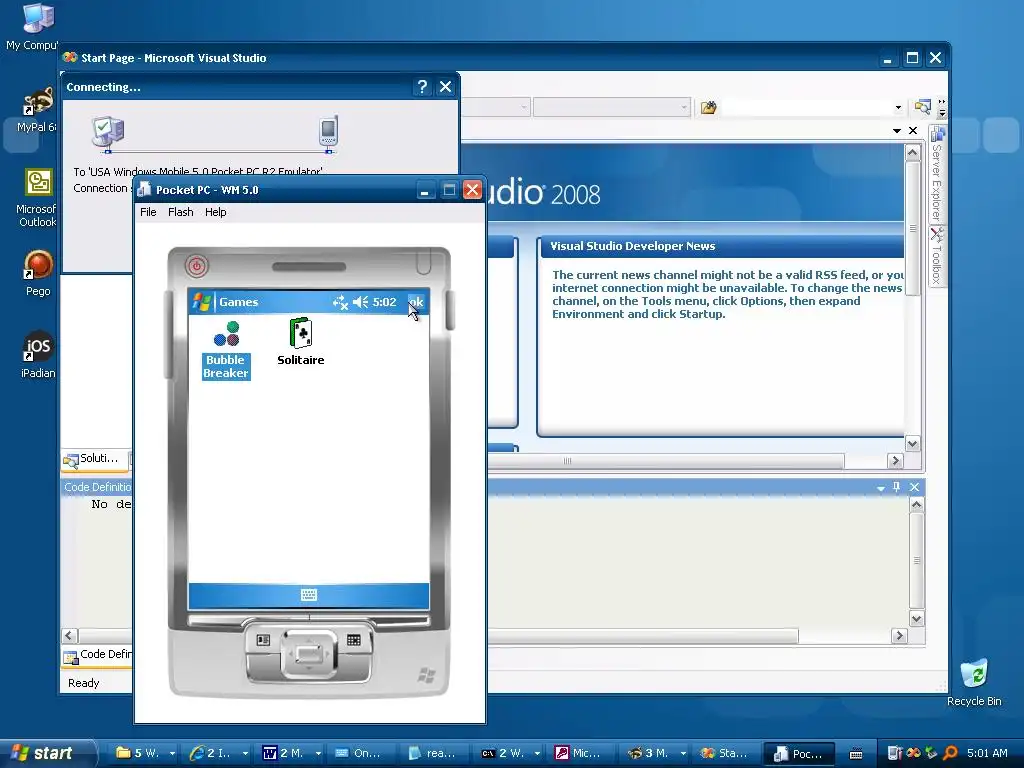Click Code Definition horizontal scroll left arrow
1024x768 pixels.
pos(70,635)
